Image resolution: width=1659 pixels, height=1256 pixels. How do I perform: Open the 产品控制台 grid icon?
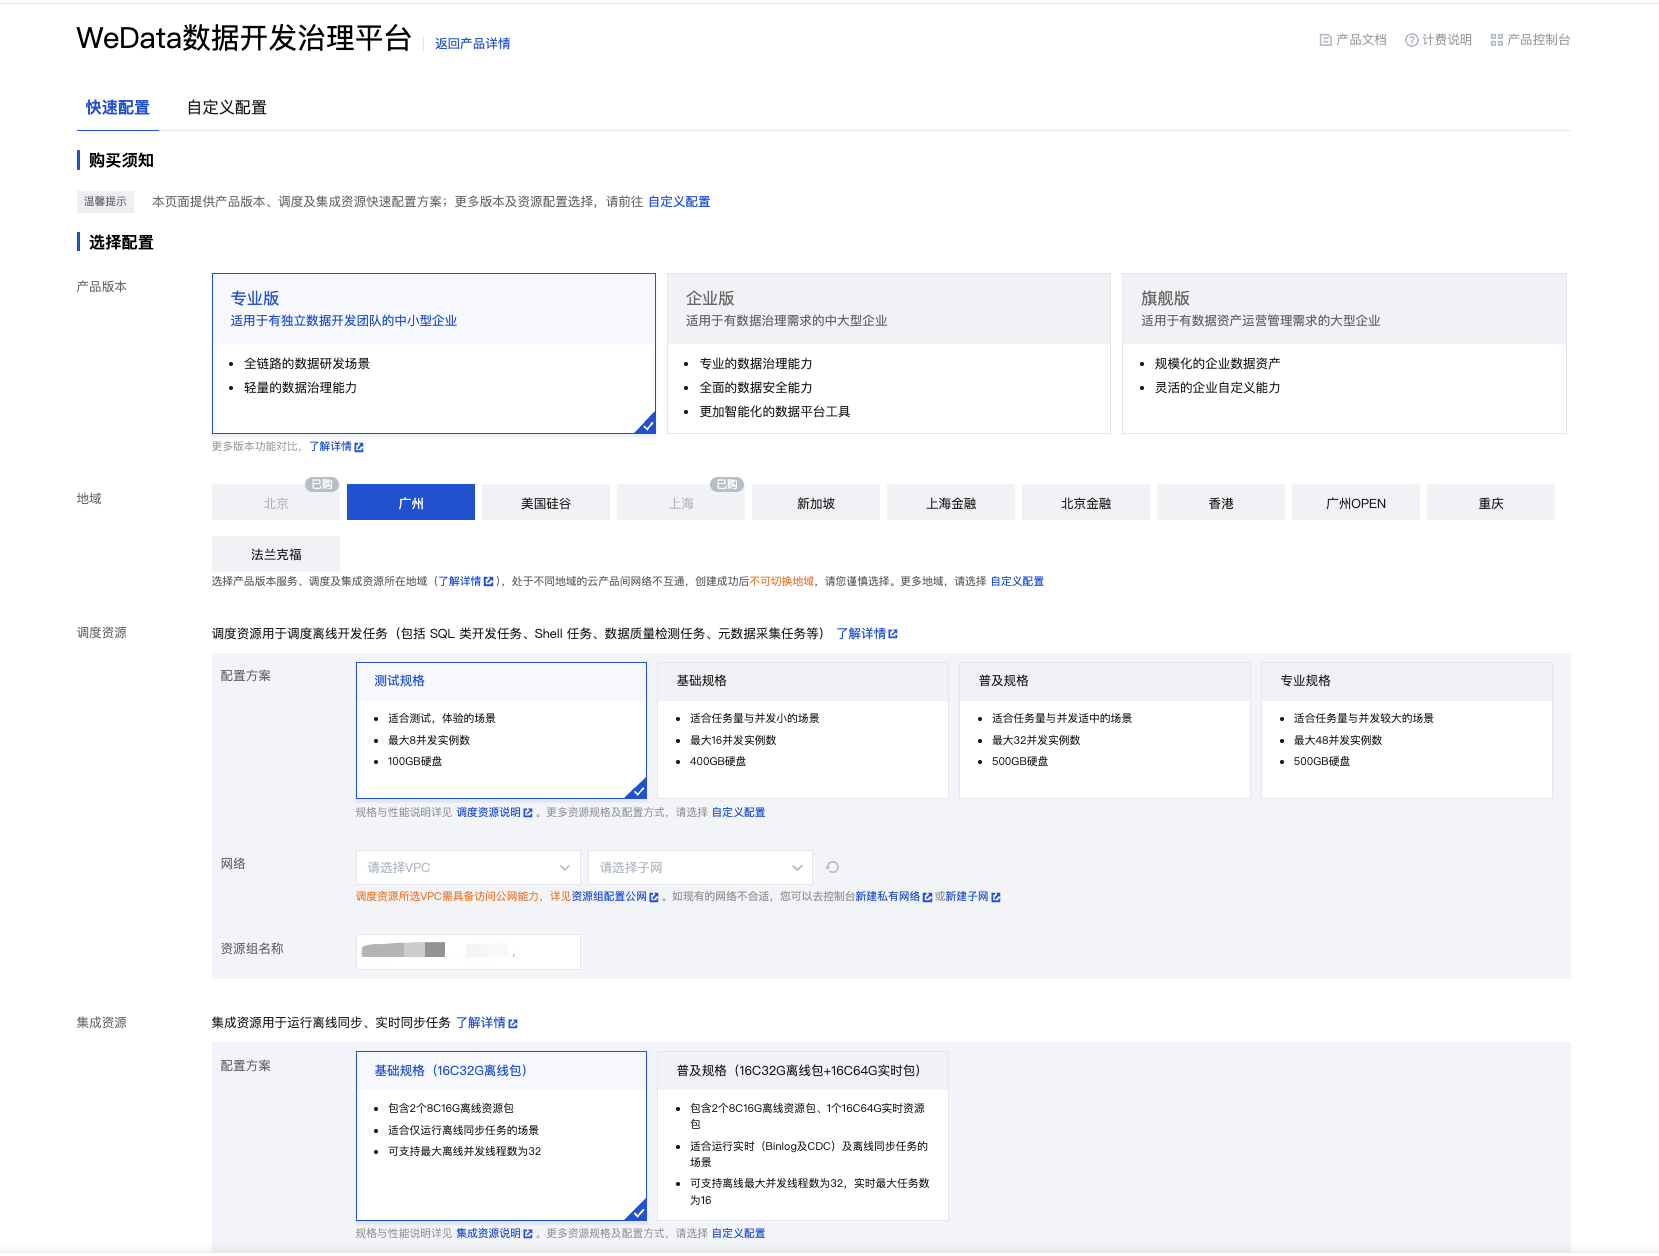[x=1496, y=40]
